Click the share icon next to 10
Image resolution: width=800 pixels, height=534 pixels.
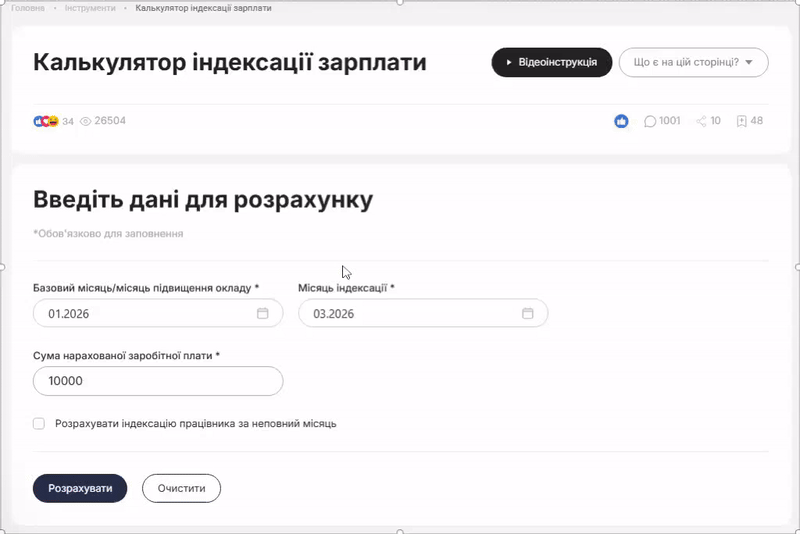pyautogui.click(x=701, y=121)
